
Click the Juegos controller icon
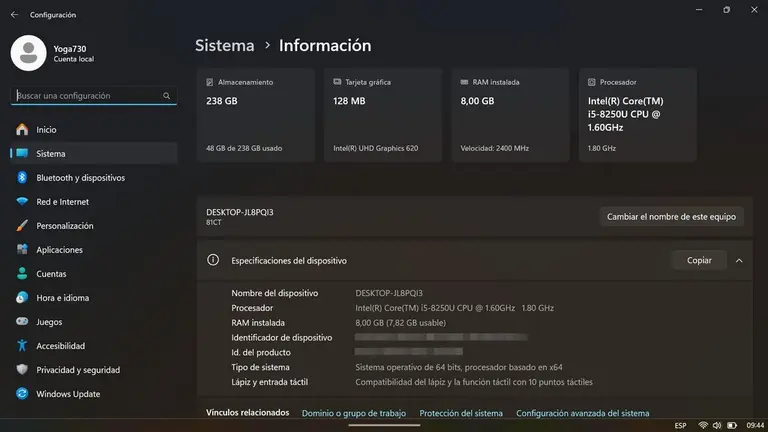22,321
